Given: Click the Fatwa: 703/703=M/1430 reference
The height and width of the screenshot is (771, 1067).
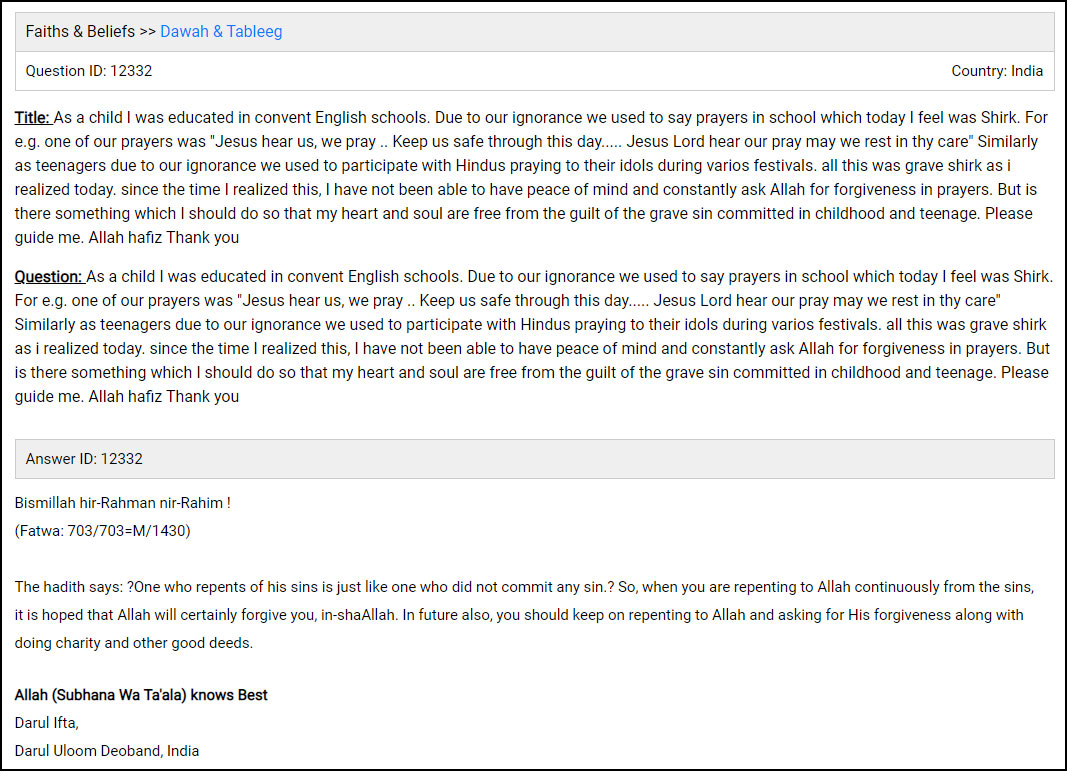Looking at the screenshot, I should 102,531.
